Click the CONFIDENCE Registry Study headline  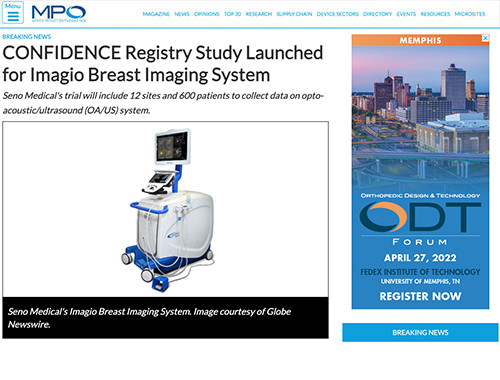click(163, 64)
